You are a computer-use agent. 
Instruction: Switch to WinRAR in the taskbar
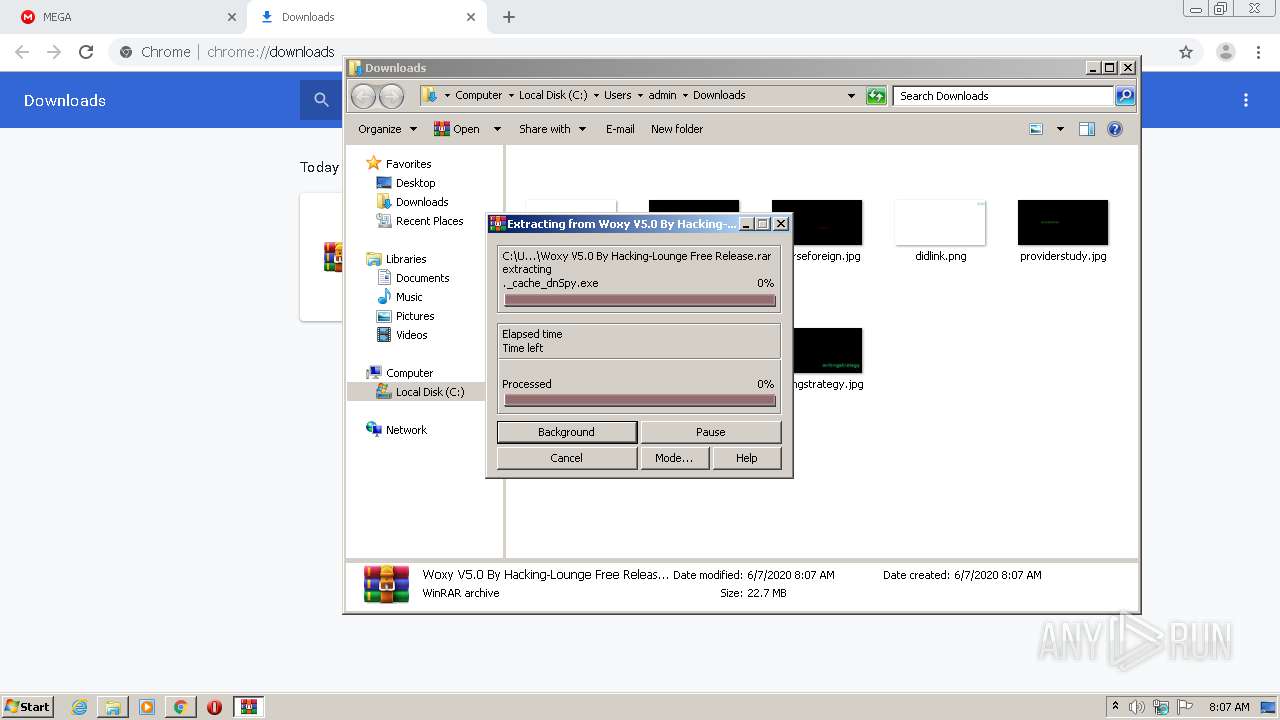click(x=249, y=707)
